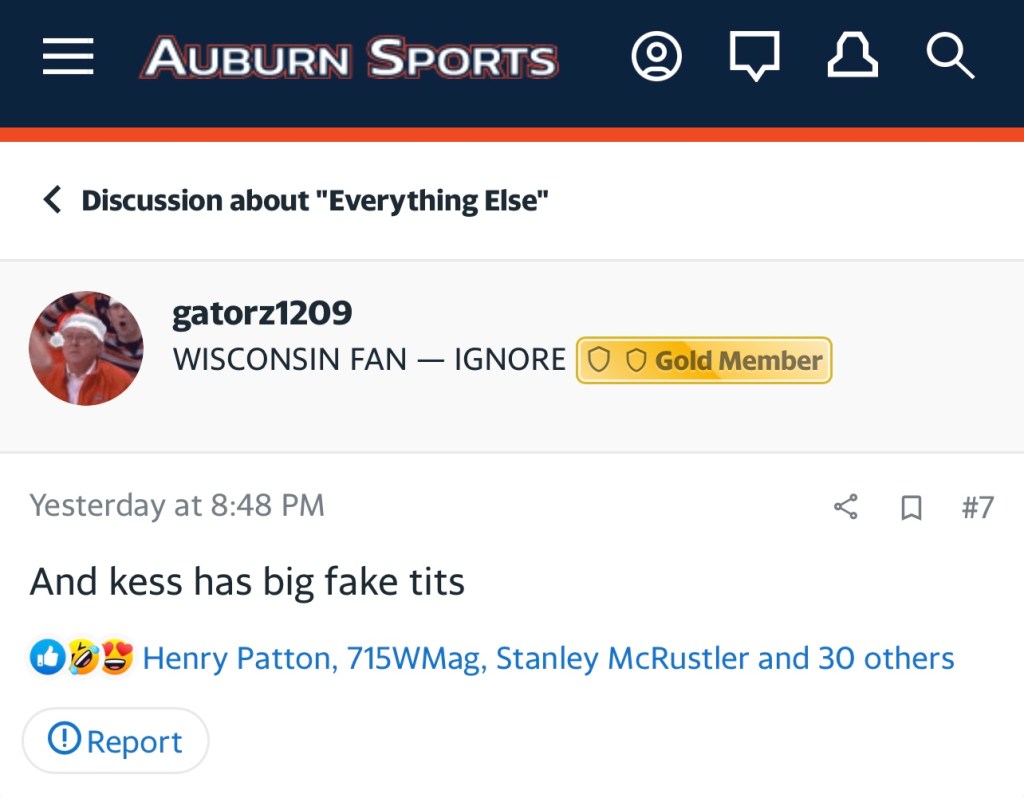Open the hamburger navigation menu
1024x798 pixels.
68,57
